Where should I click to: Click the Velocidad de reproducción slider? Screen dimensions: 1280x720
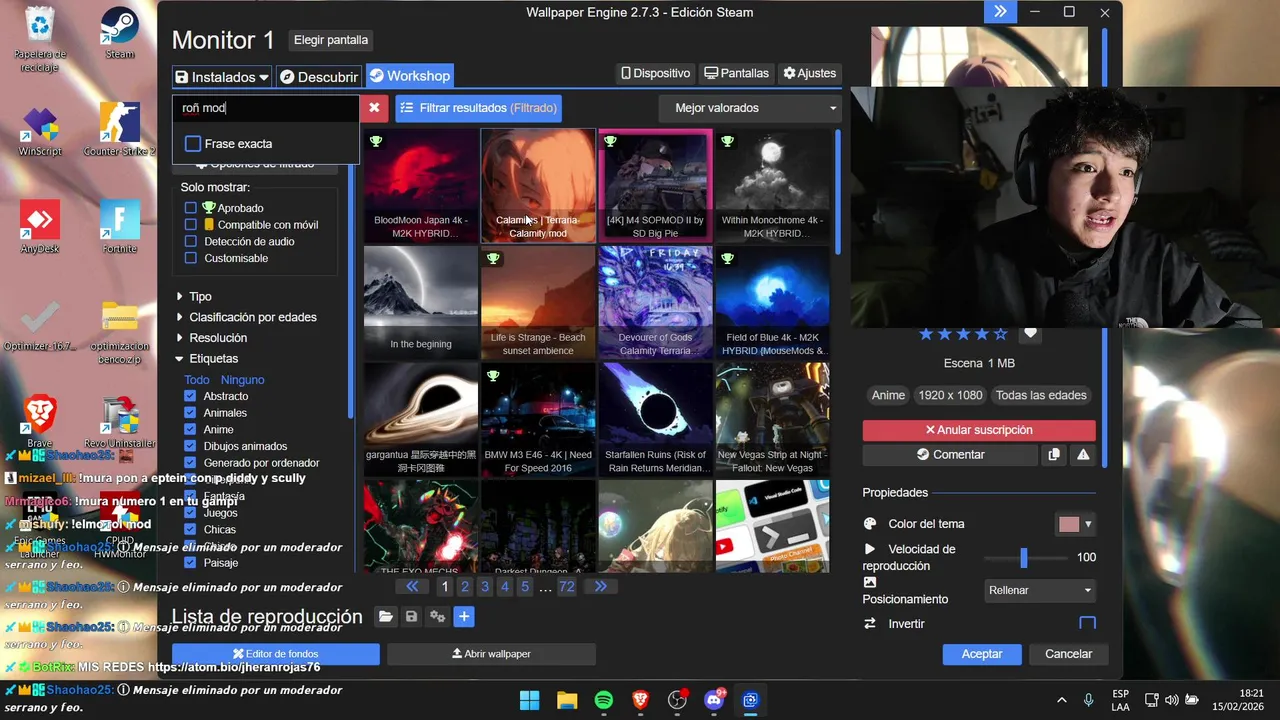tap(1024, 558)
